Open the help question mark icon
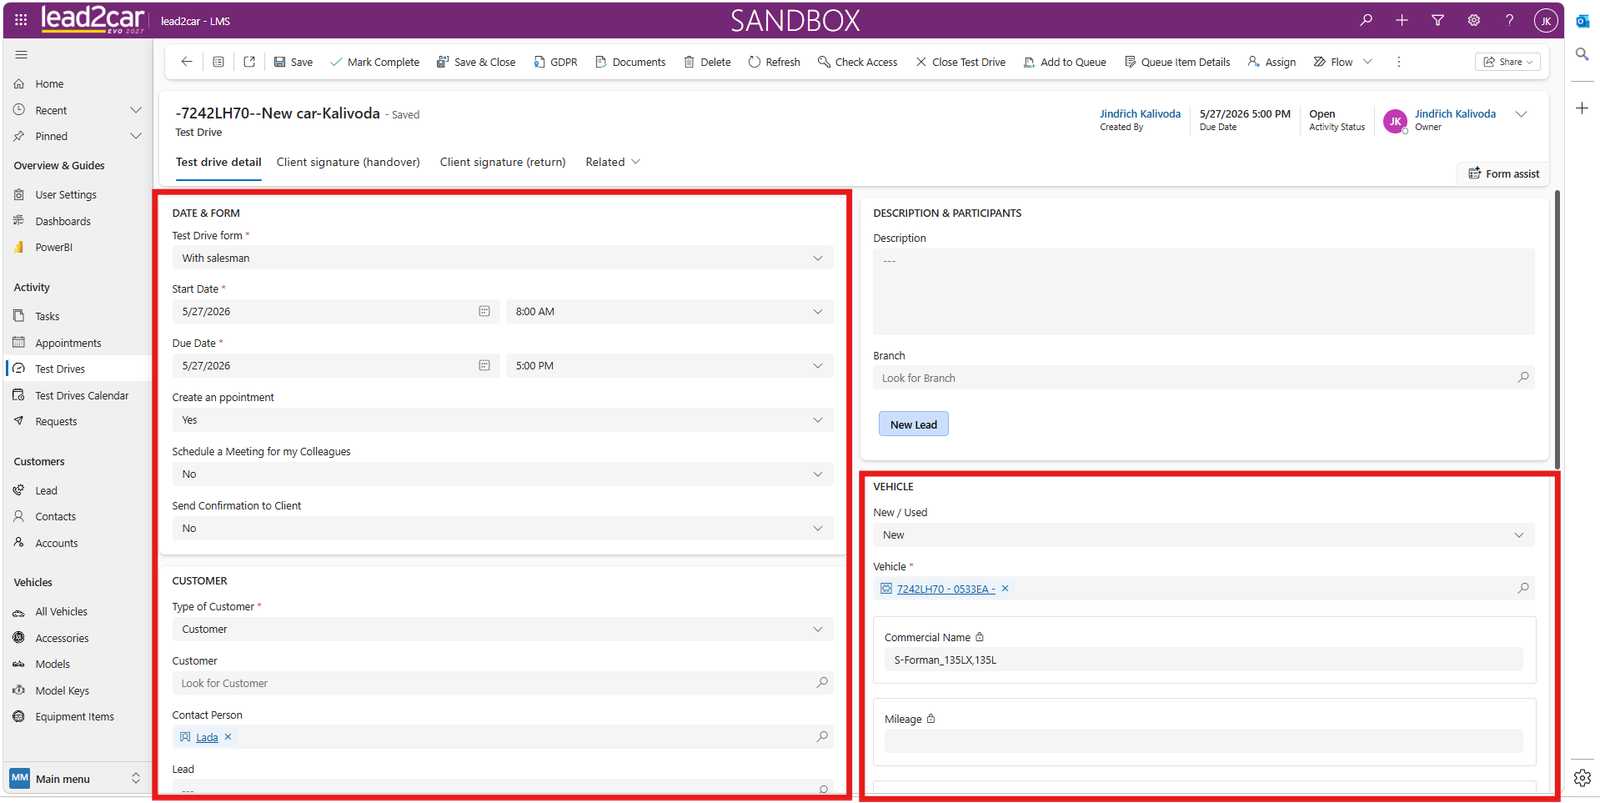The image size is (1600, 803). coord(1510,20)
